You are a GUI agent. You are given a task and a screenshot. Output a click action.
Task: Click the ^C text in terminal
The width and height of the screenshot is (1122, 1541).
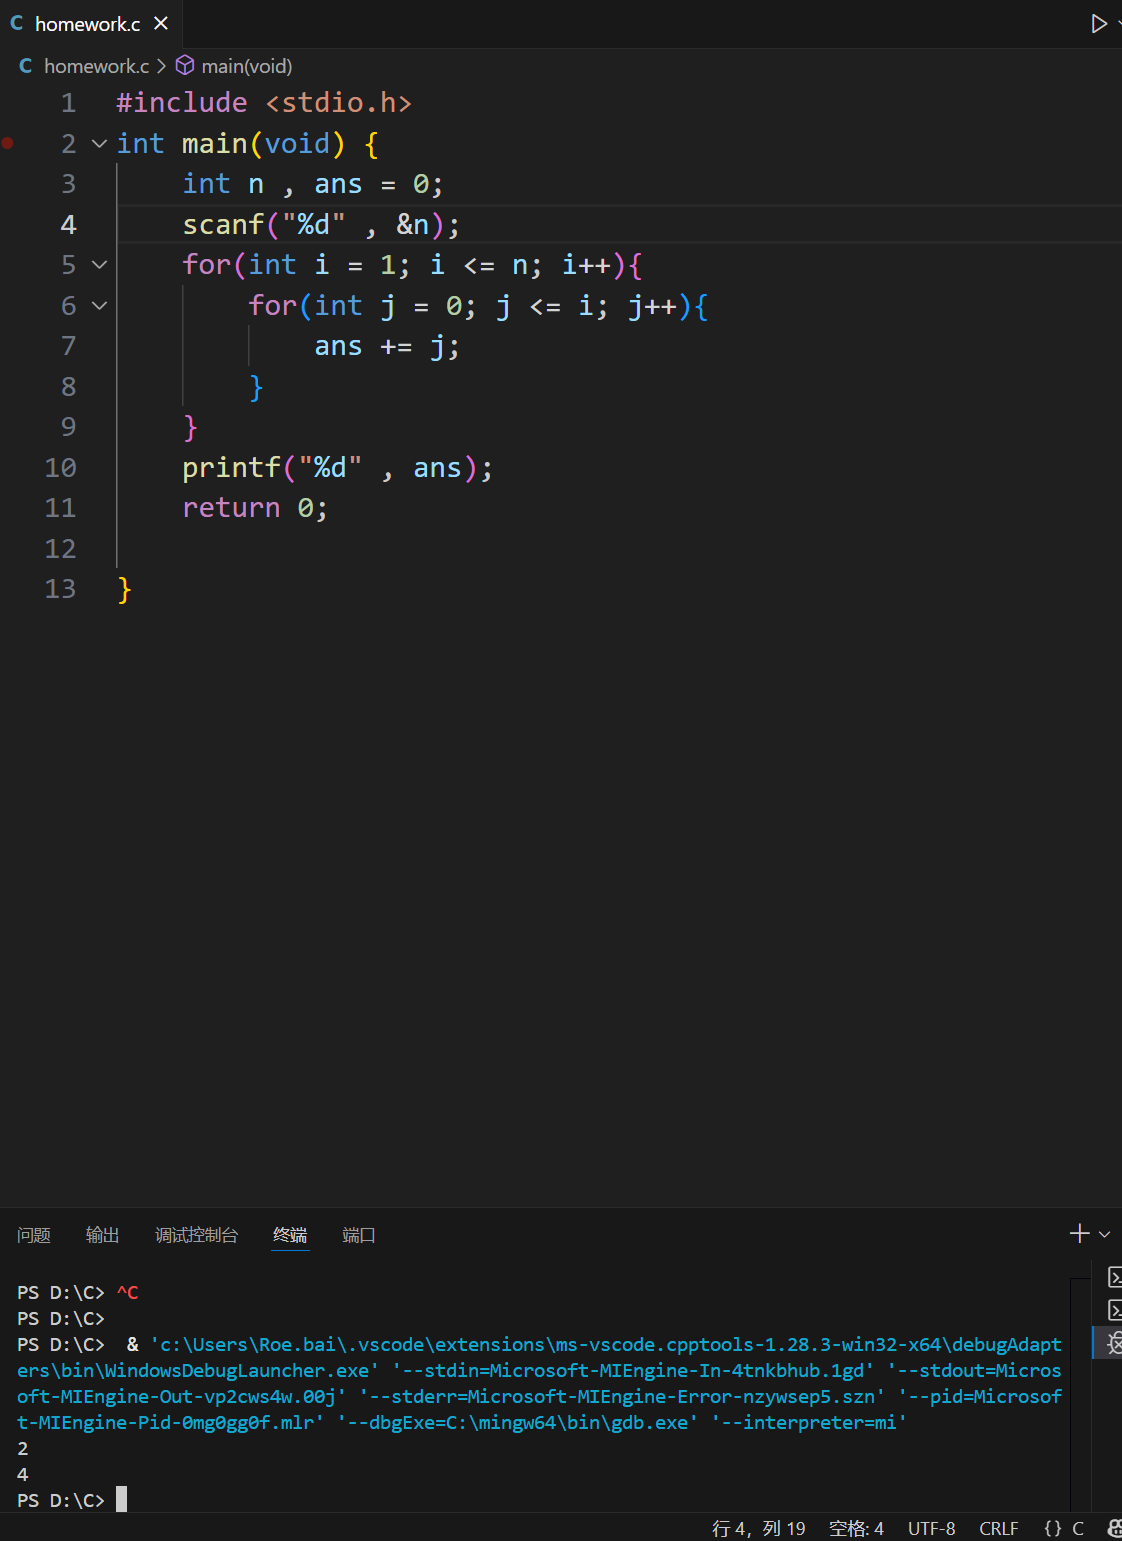coord(128,1292)
